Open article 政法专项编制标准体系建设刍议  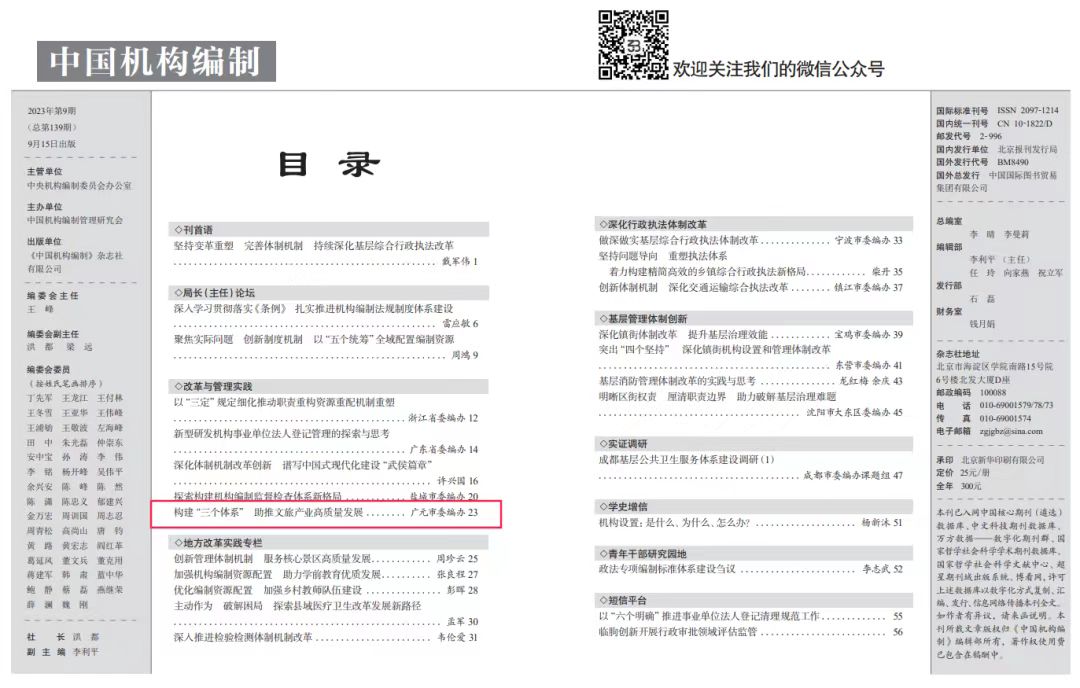tap(667, 569)
